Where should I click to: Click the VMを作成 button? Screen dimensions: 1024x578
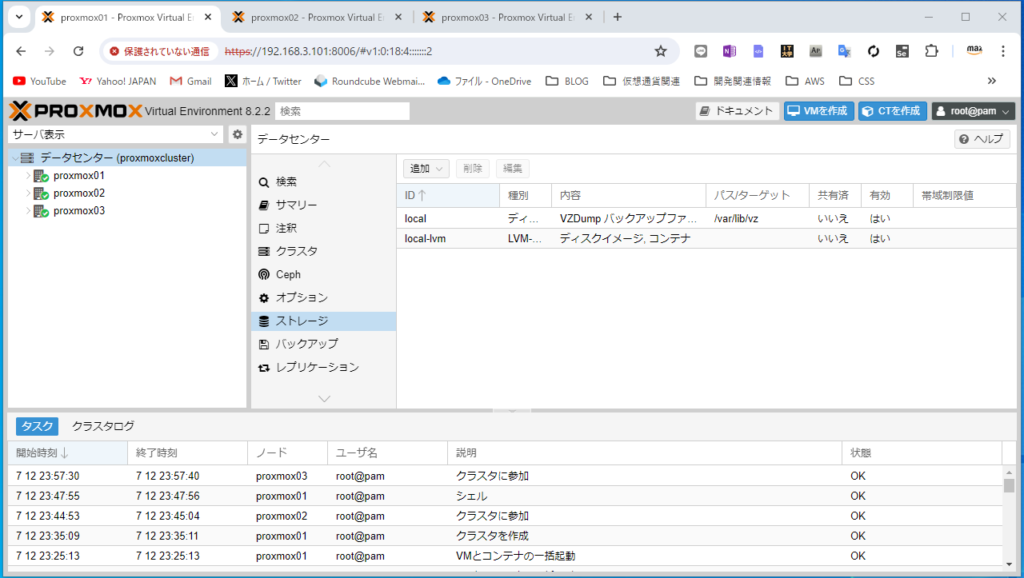(x=818, y=111)
